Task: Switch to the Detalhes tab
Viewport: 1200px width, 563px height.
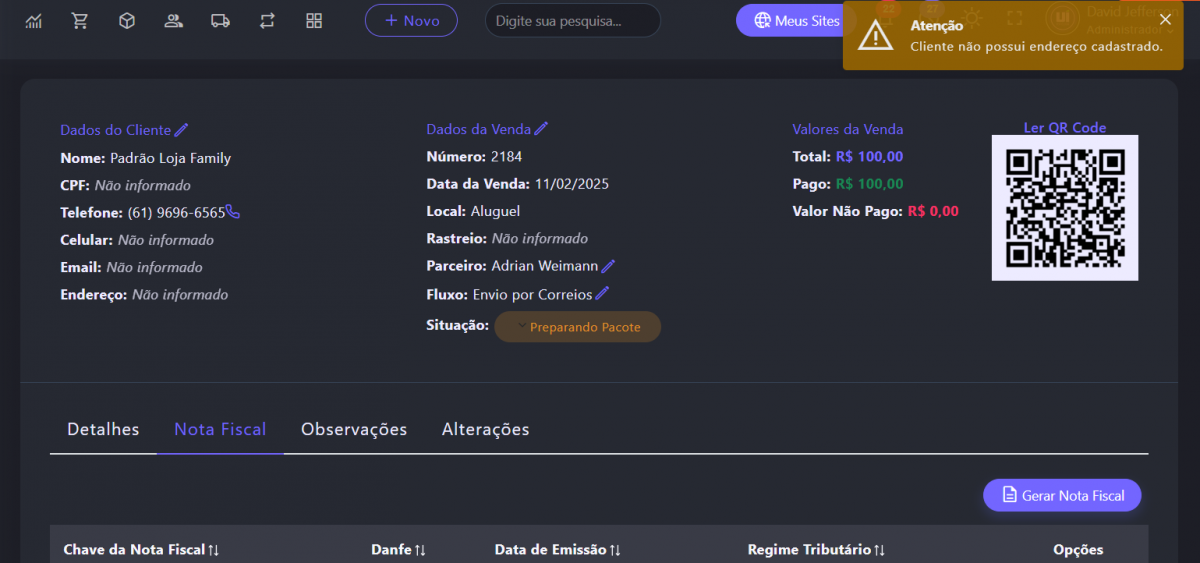Action: pos(103,429)
